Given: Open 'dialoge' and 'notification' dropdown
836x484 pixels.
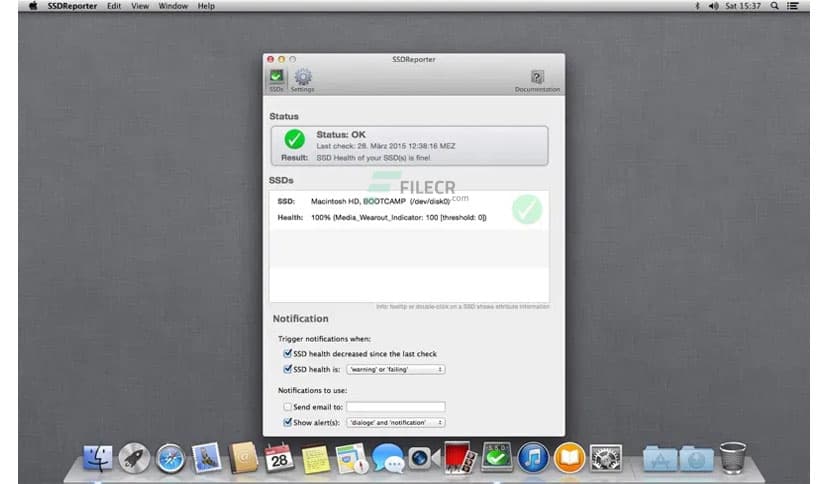Looking at the screenshot, I should (x=396, y=423).
